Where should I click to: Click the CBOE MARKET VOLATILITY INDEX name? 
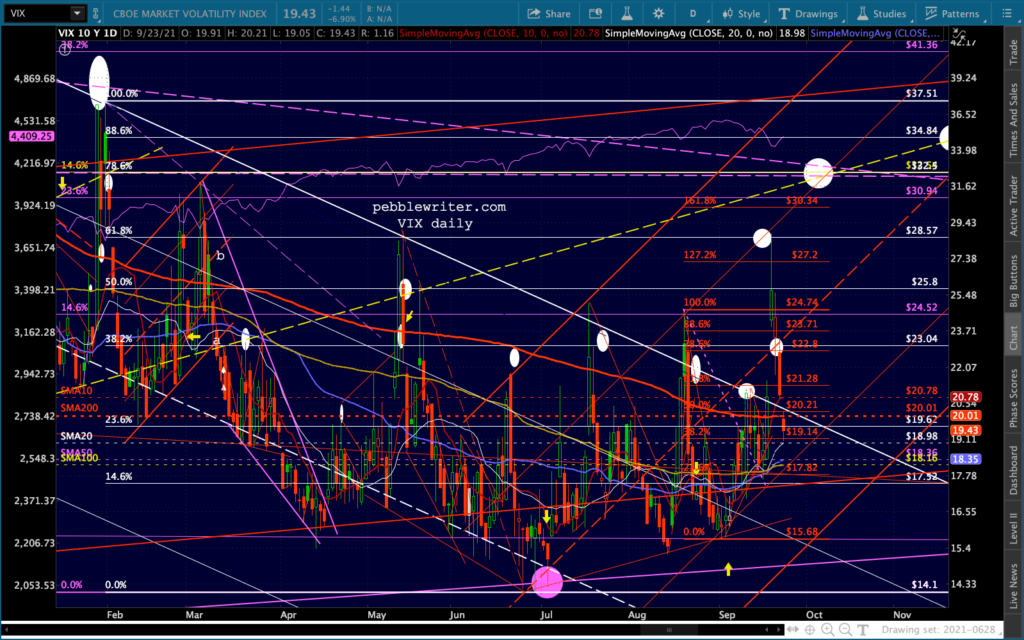point(189,14)
